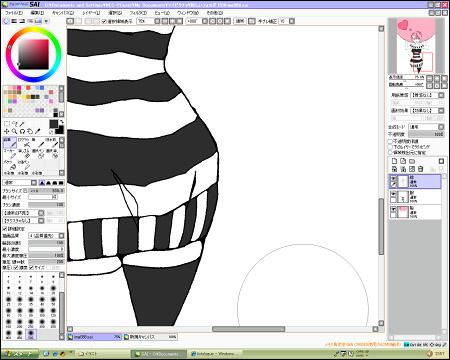The height and width of the screenshot is (360, 450).
Task: Select the 水彩筆 watercolor brush
Action: 52,143
